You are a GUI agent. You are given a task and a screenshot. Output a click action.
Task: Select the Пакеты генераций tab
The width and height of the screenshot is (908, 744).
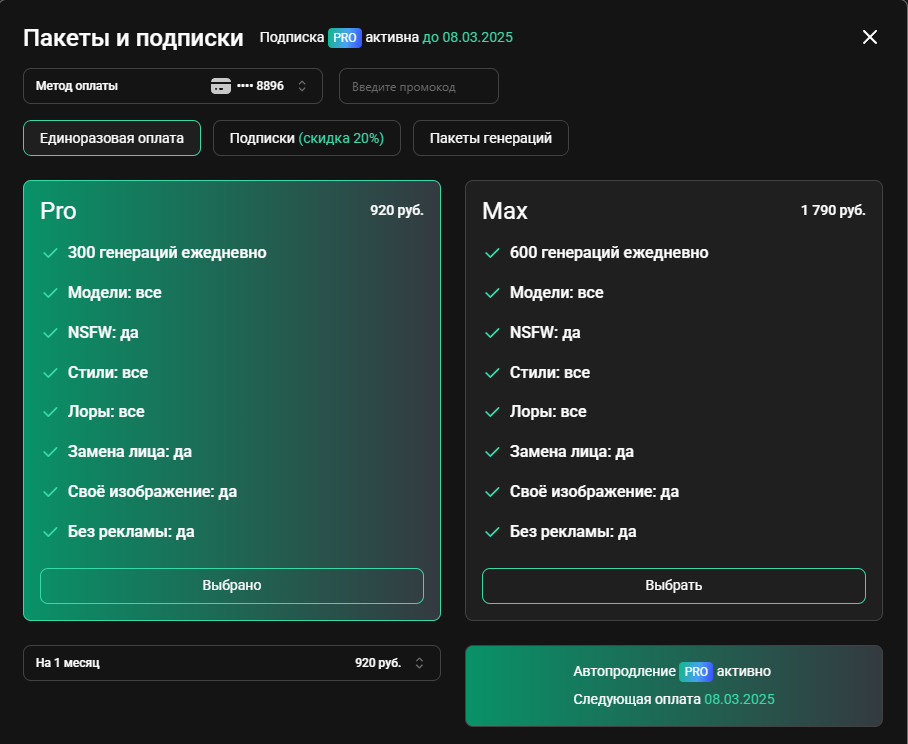pyautogui.click(x=490, y=138)
